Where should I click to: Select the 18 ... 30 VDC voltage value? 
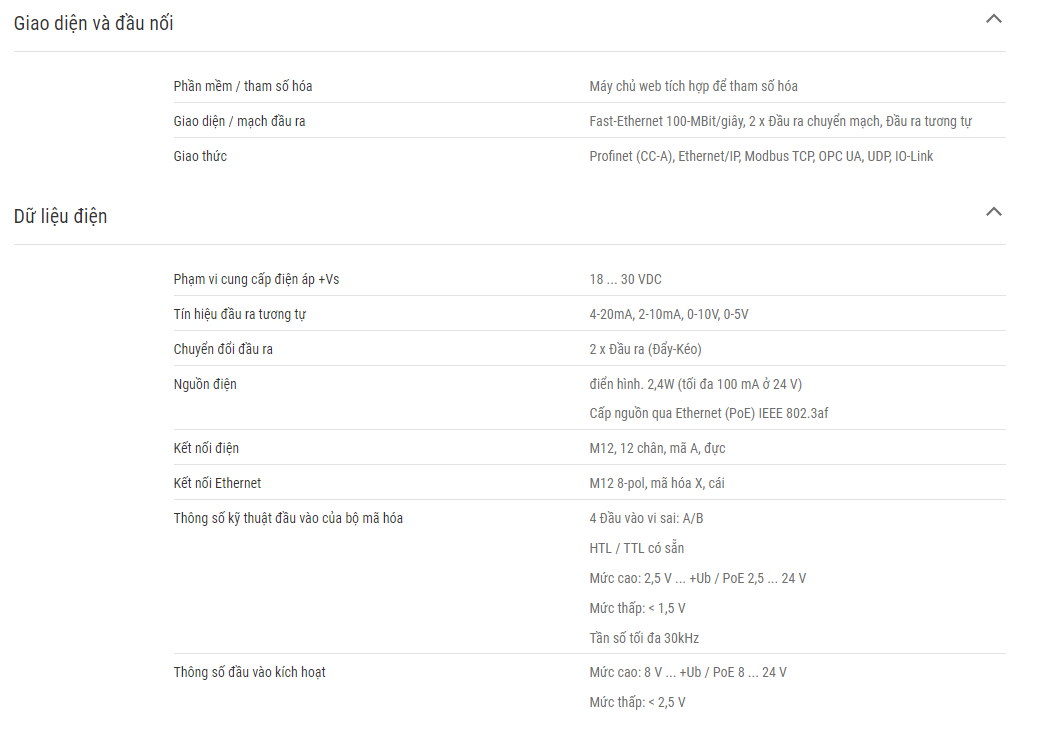(x=625, y=280)
